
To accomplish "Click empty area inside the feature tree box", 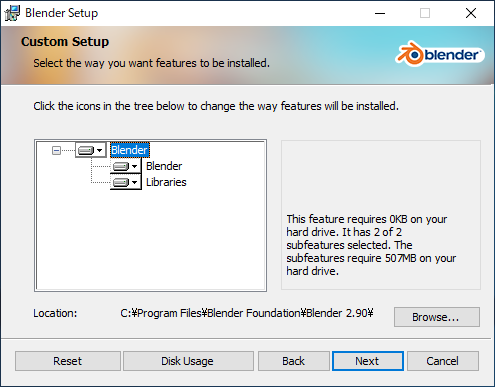I will click(x=150, y=240).
